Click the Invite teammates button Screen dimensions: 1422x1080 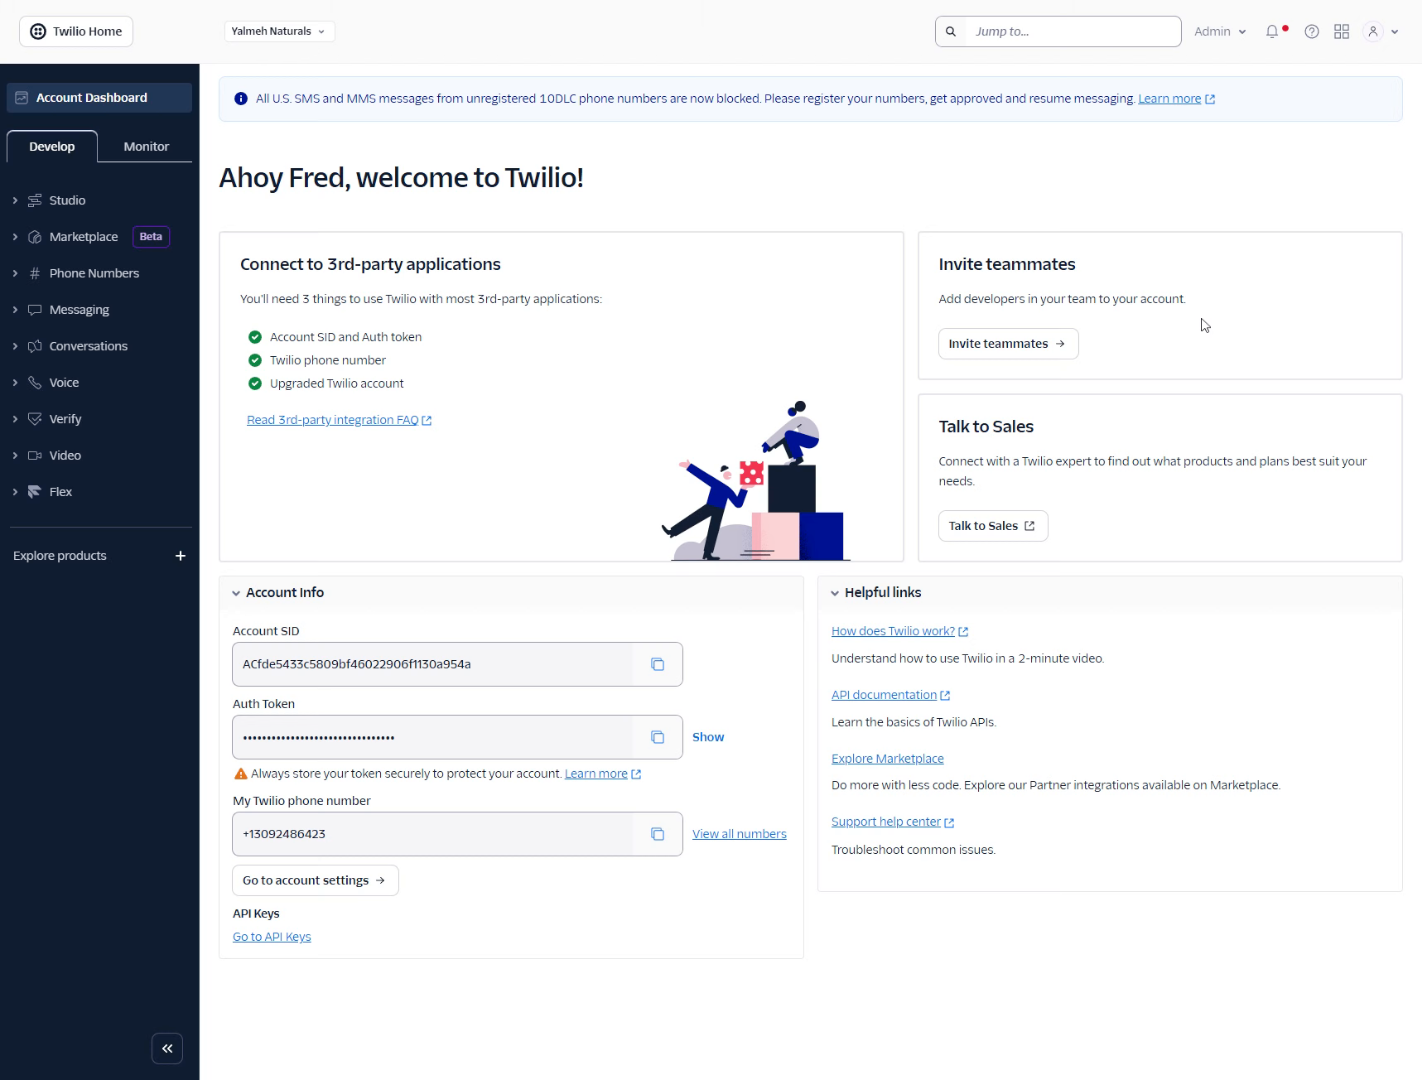tap(1008, 343)
